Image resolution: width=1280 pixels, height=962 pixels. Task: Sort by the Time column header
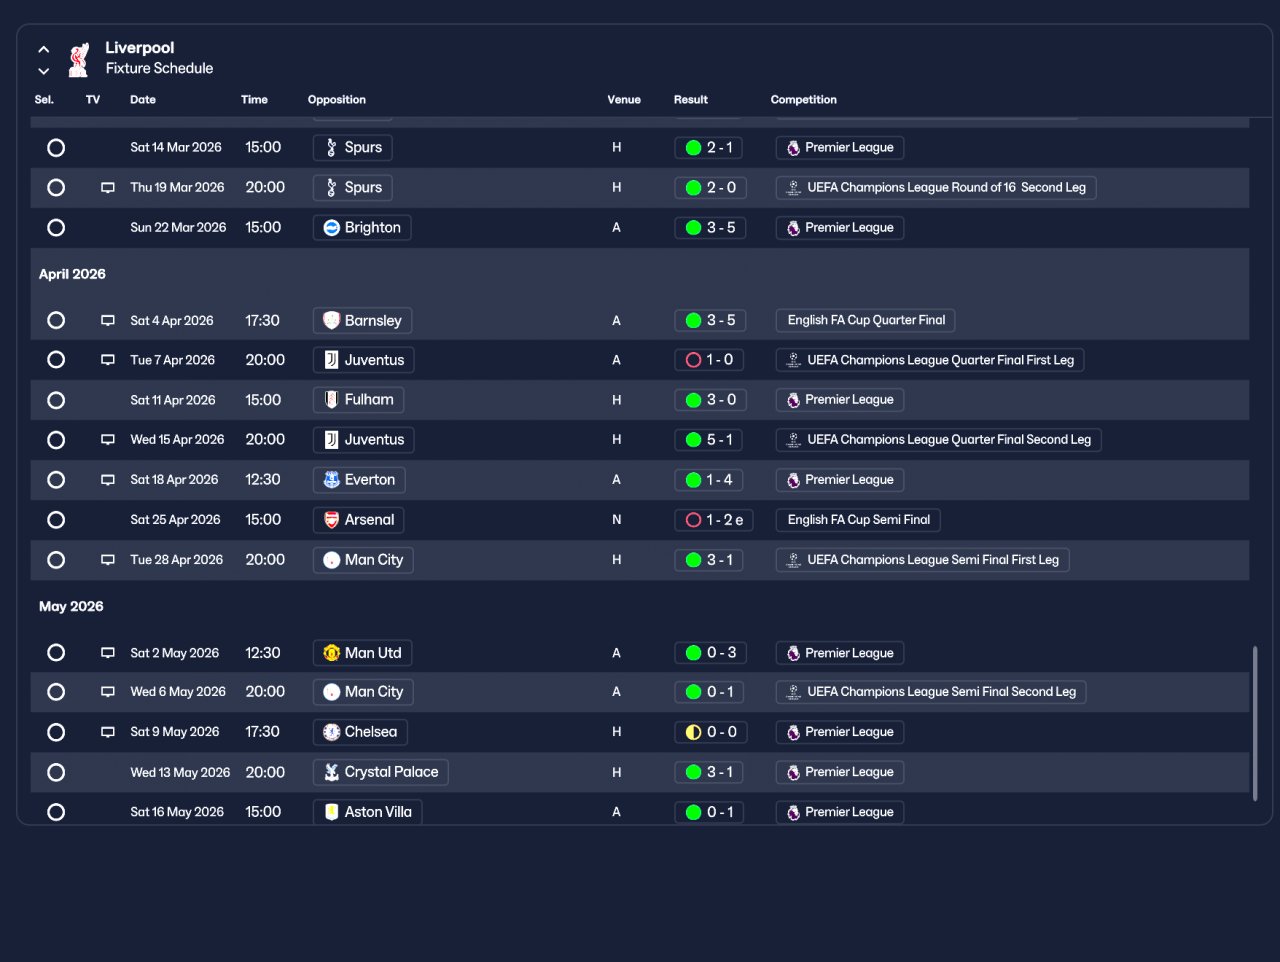(254, 100)
